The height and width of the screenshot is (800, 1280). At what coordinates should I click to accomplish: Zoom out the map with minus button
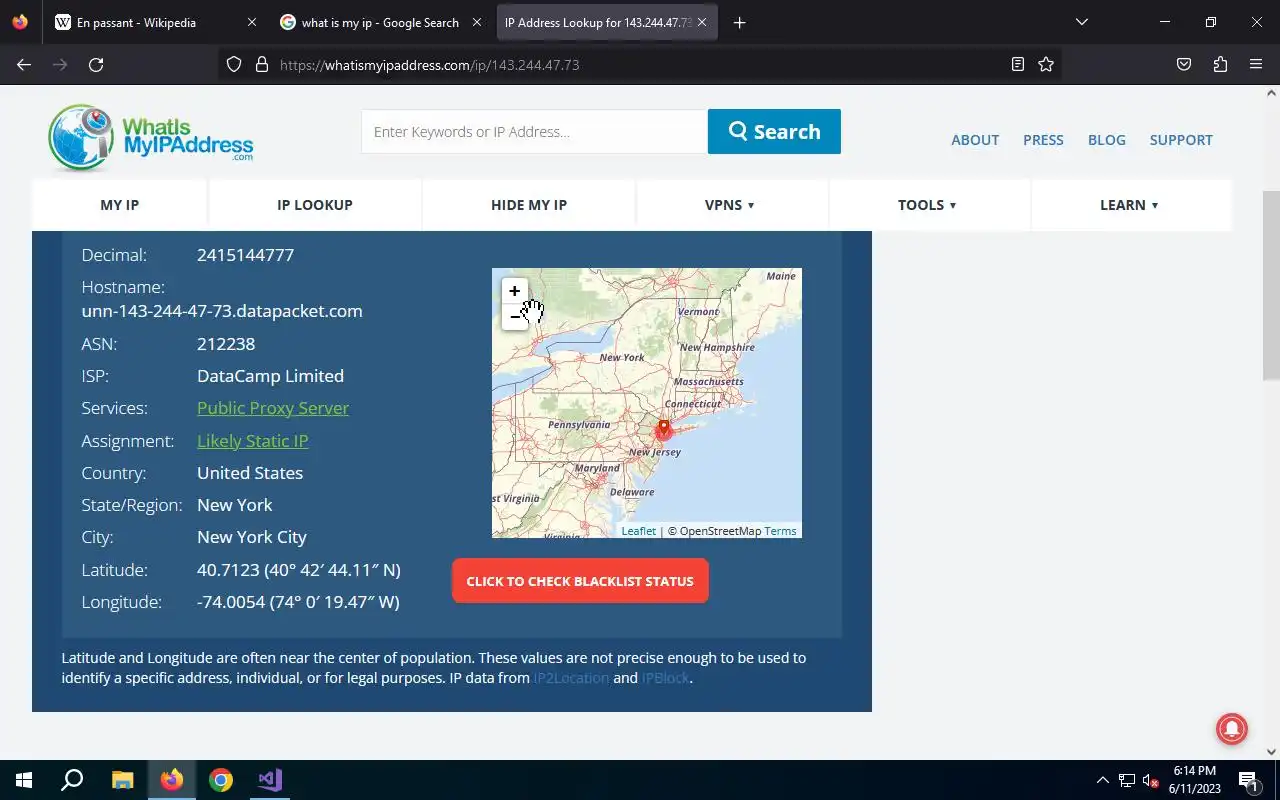[x=514, y=317]
